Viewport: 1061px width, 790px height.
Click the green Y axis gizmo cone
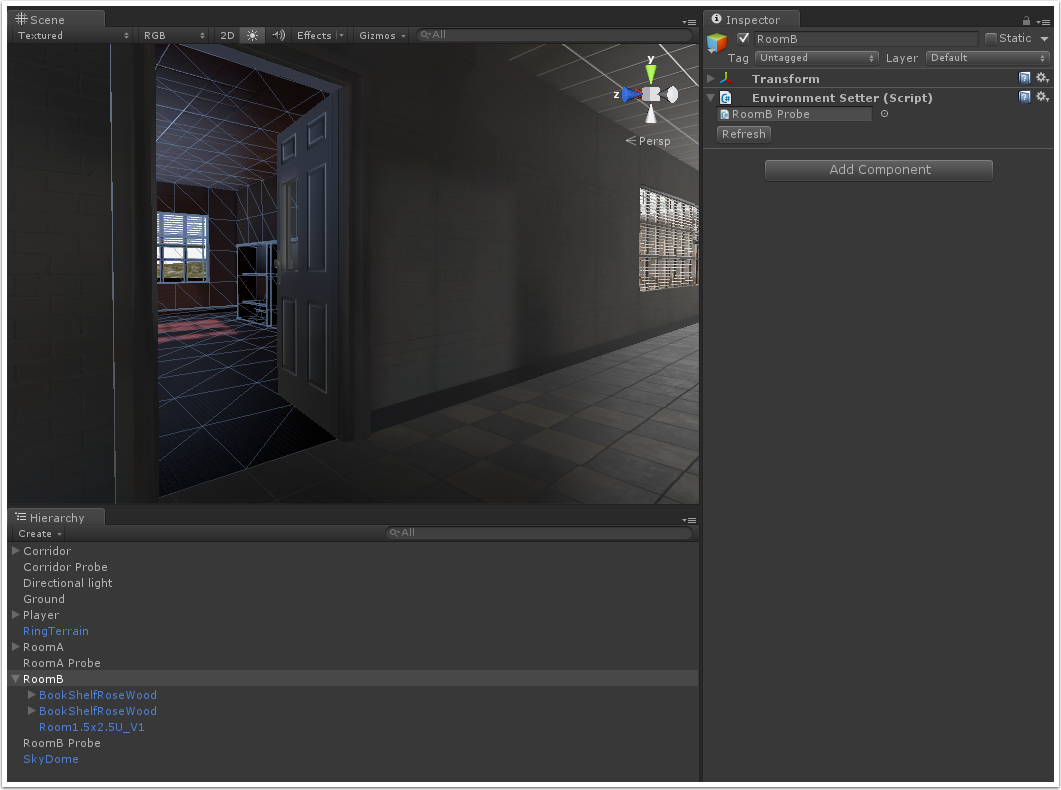[651, 73]
